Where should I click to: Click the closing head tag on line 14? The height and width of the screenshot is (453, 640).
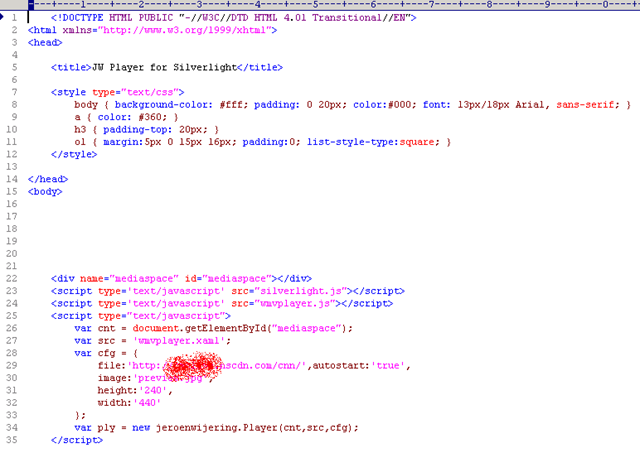48,179
